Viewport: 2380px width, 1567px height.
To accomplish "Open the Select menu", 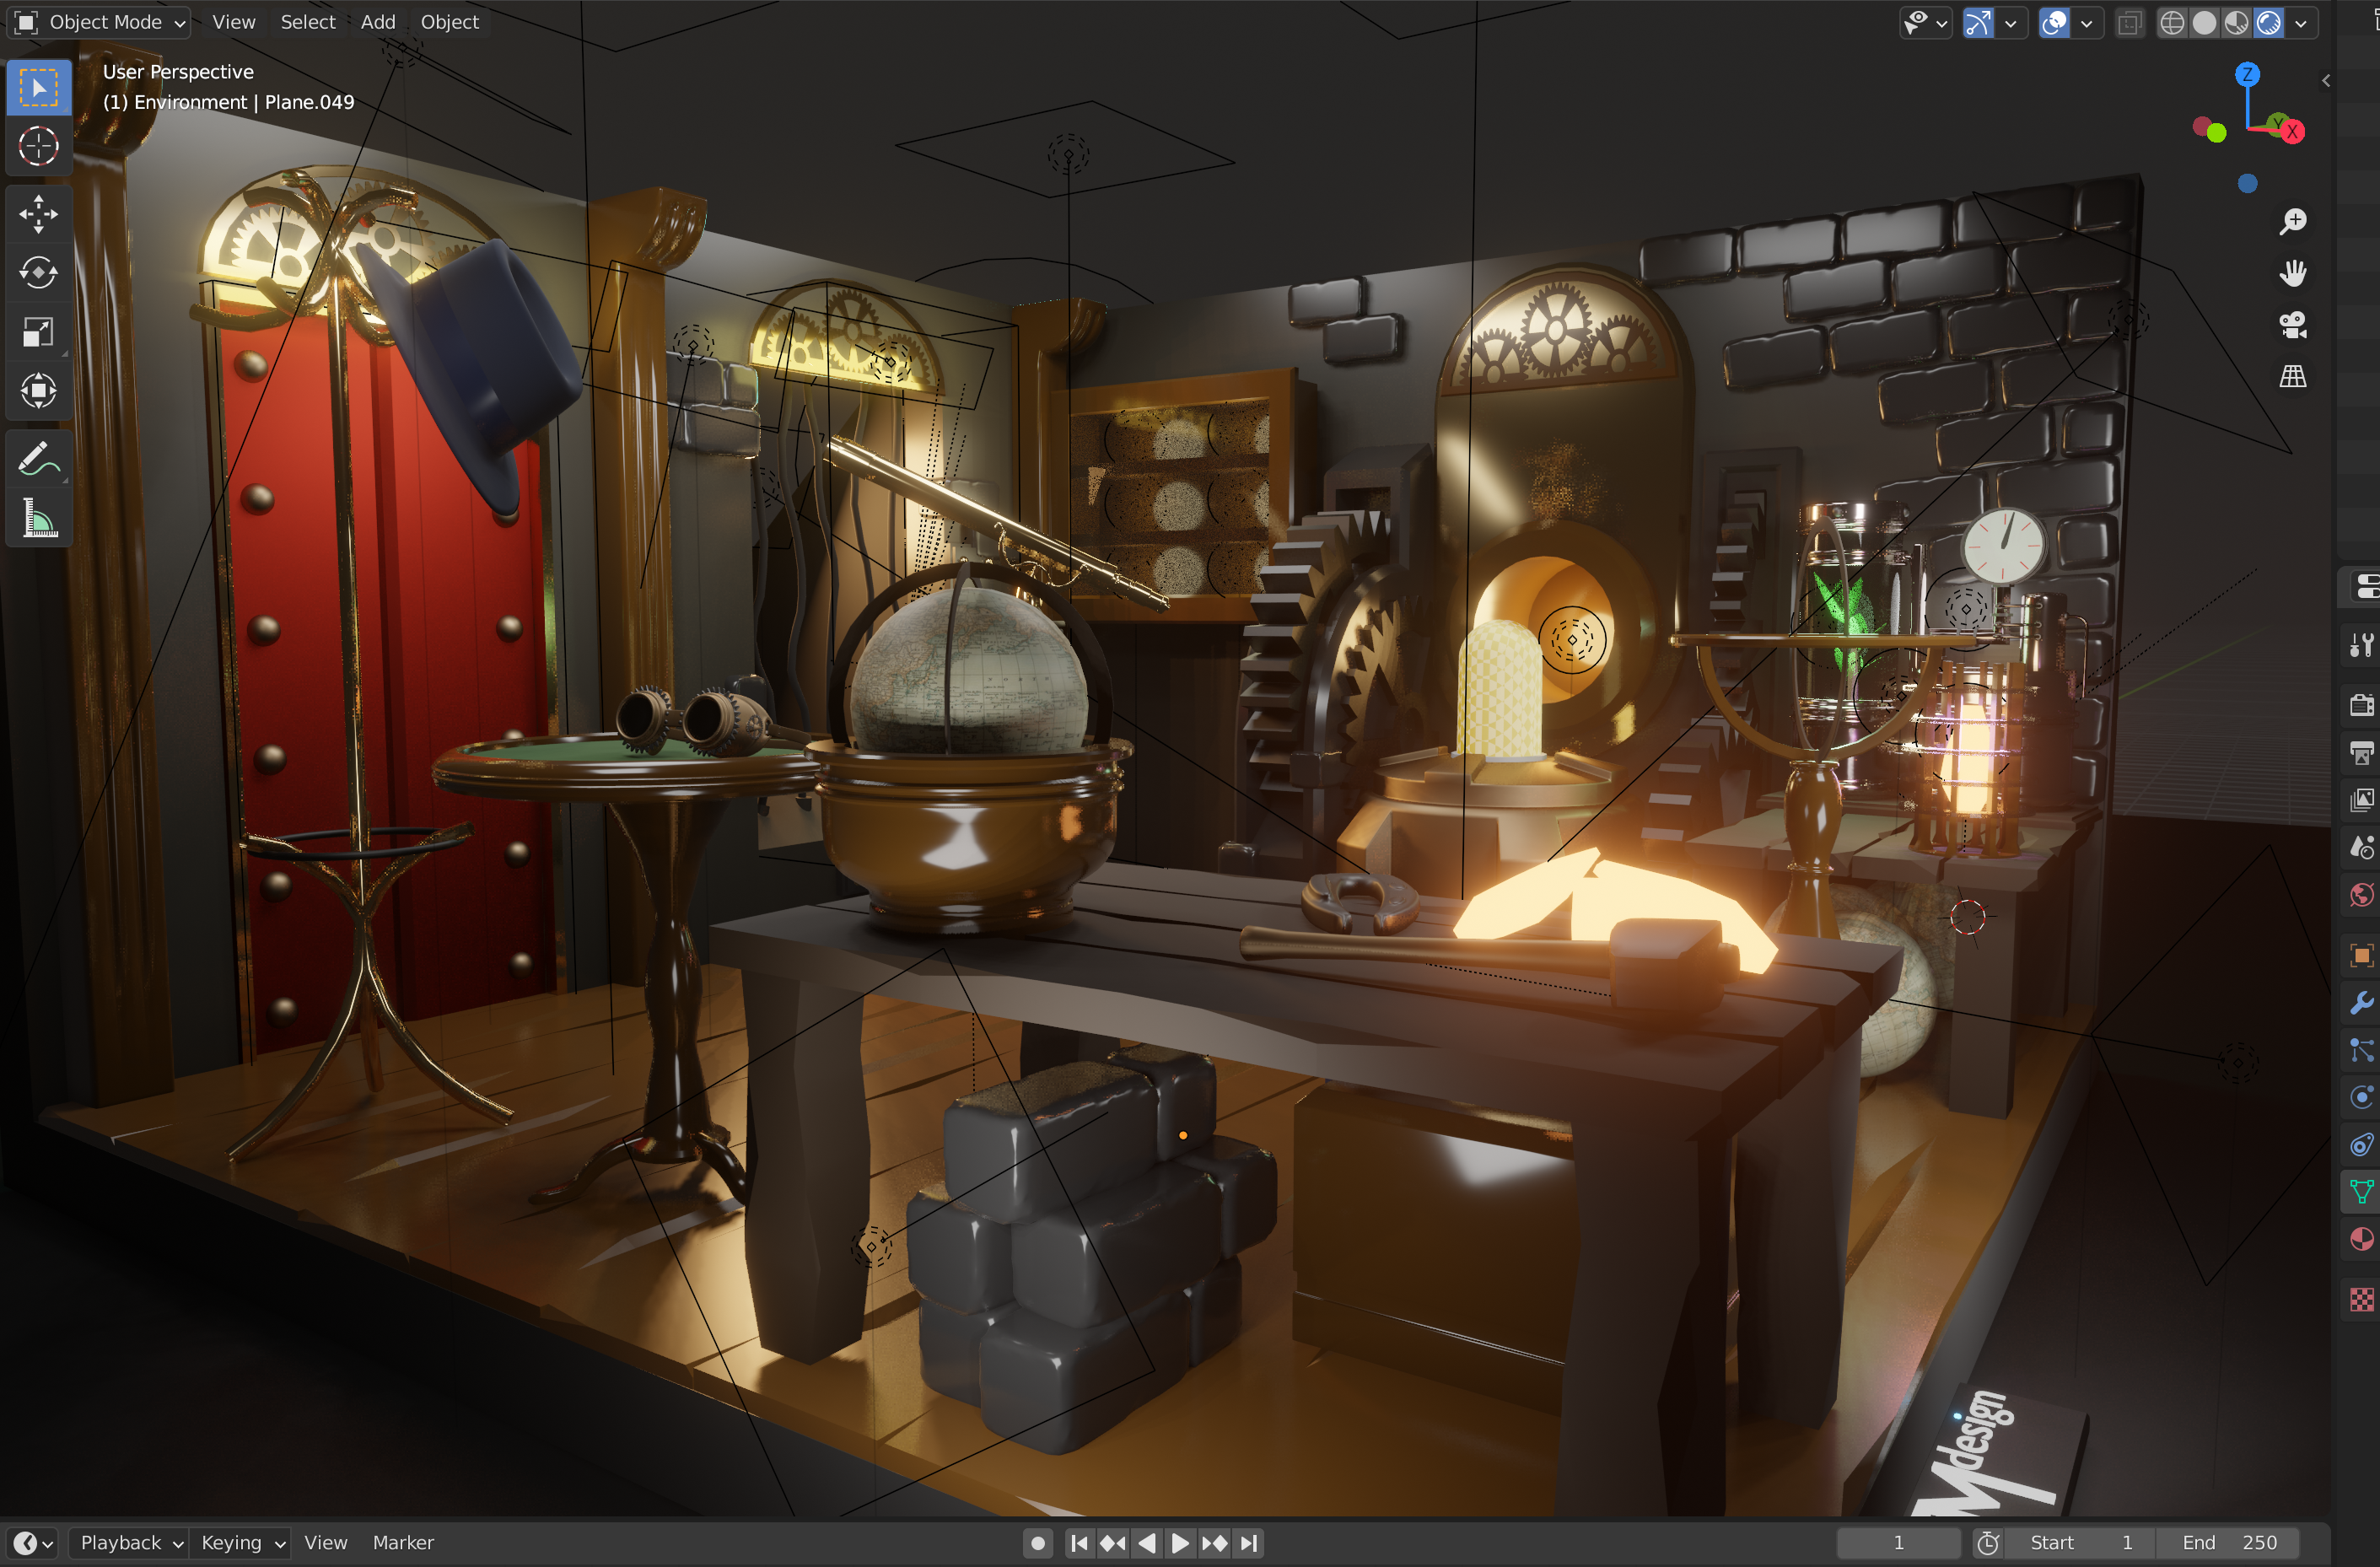I will [308, 22].
